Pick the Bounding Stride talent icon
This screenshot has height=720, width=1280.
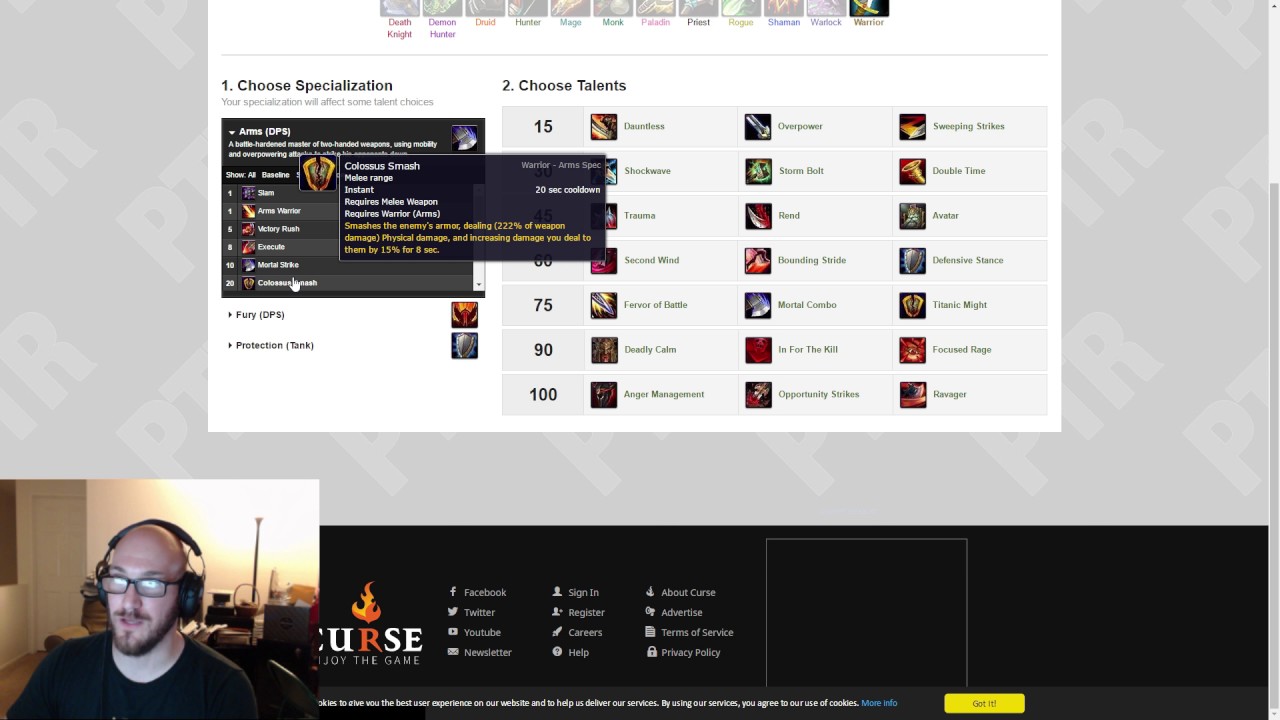point(758,261)
